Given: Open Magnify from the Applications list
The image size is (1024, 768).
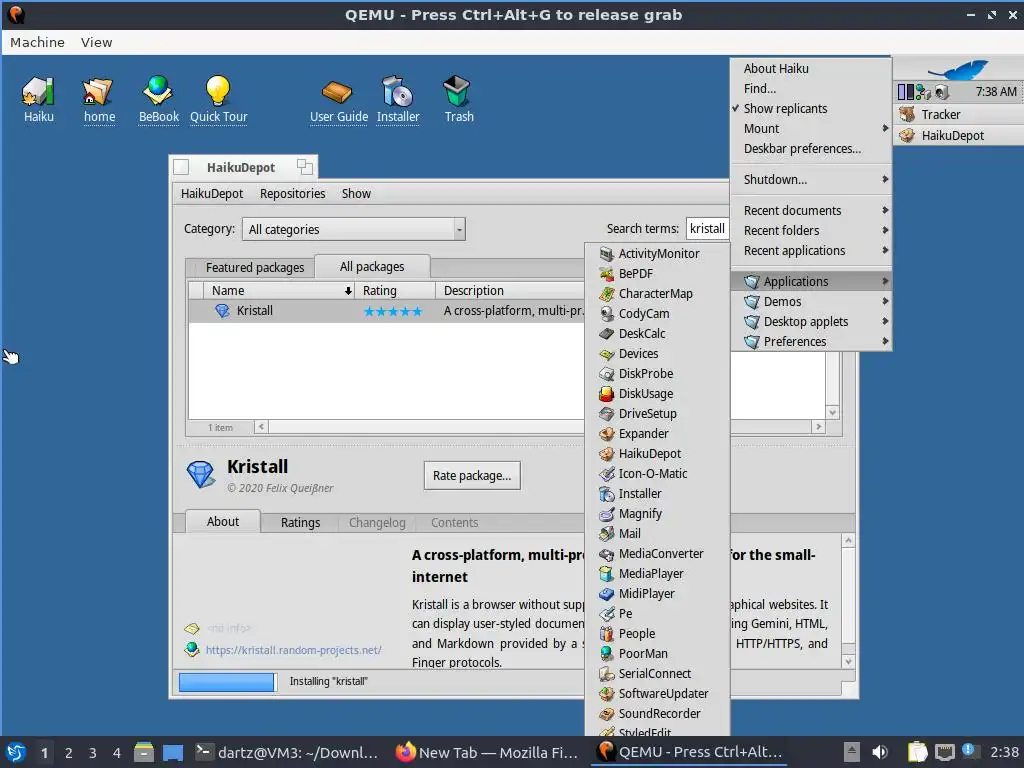Looking at the screenshot, I should pos(657,513).
